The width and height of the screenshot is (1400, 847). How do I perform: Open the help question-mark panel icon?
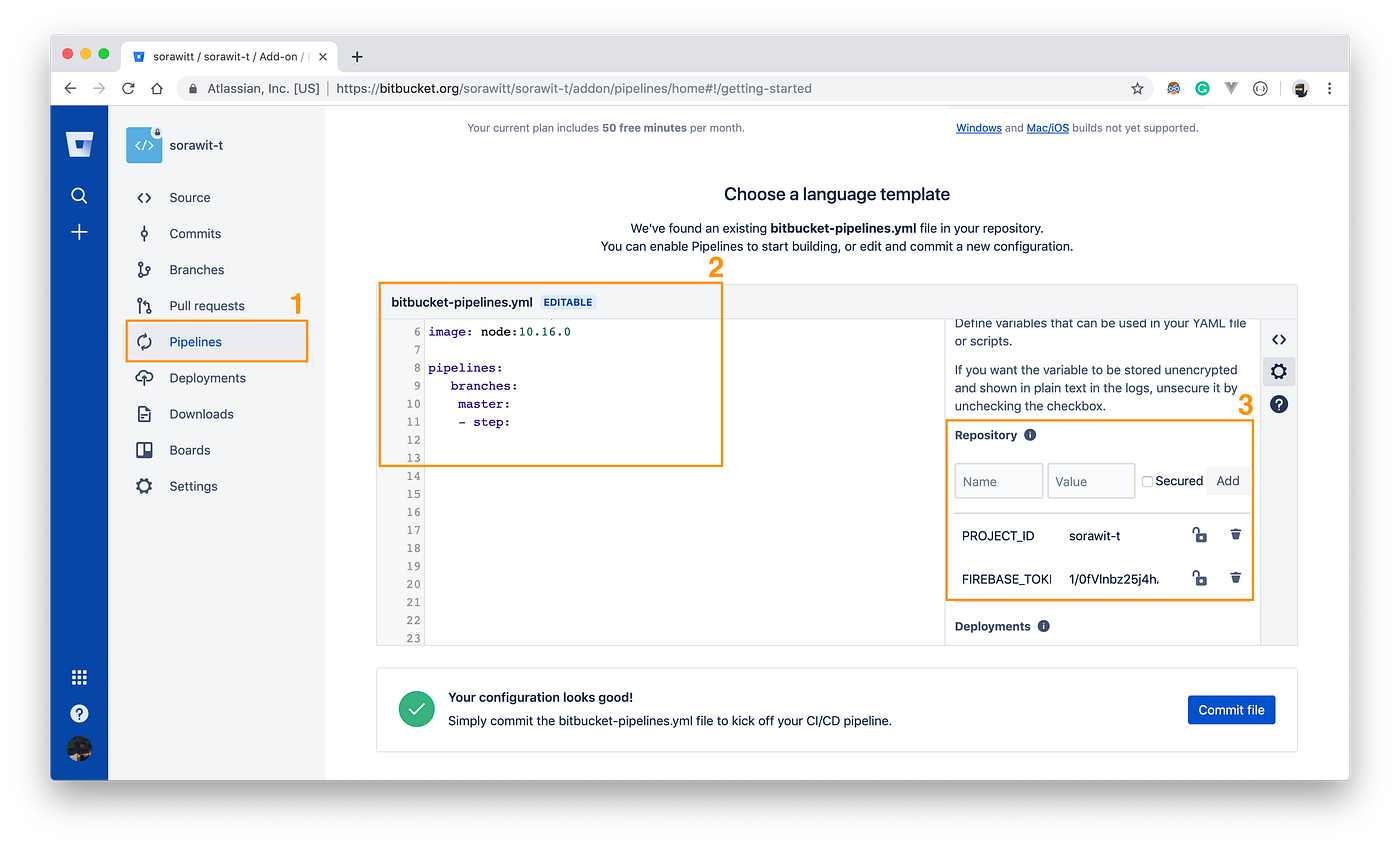pyautogui.click(x=1278, y=403)
